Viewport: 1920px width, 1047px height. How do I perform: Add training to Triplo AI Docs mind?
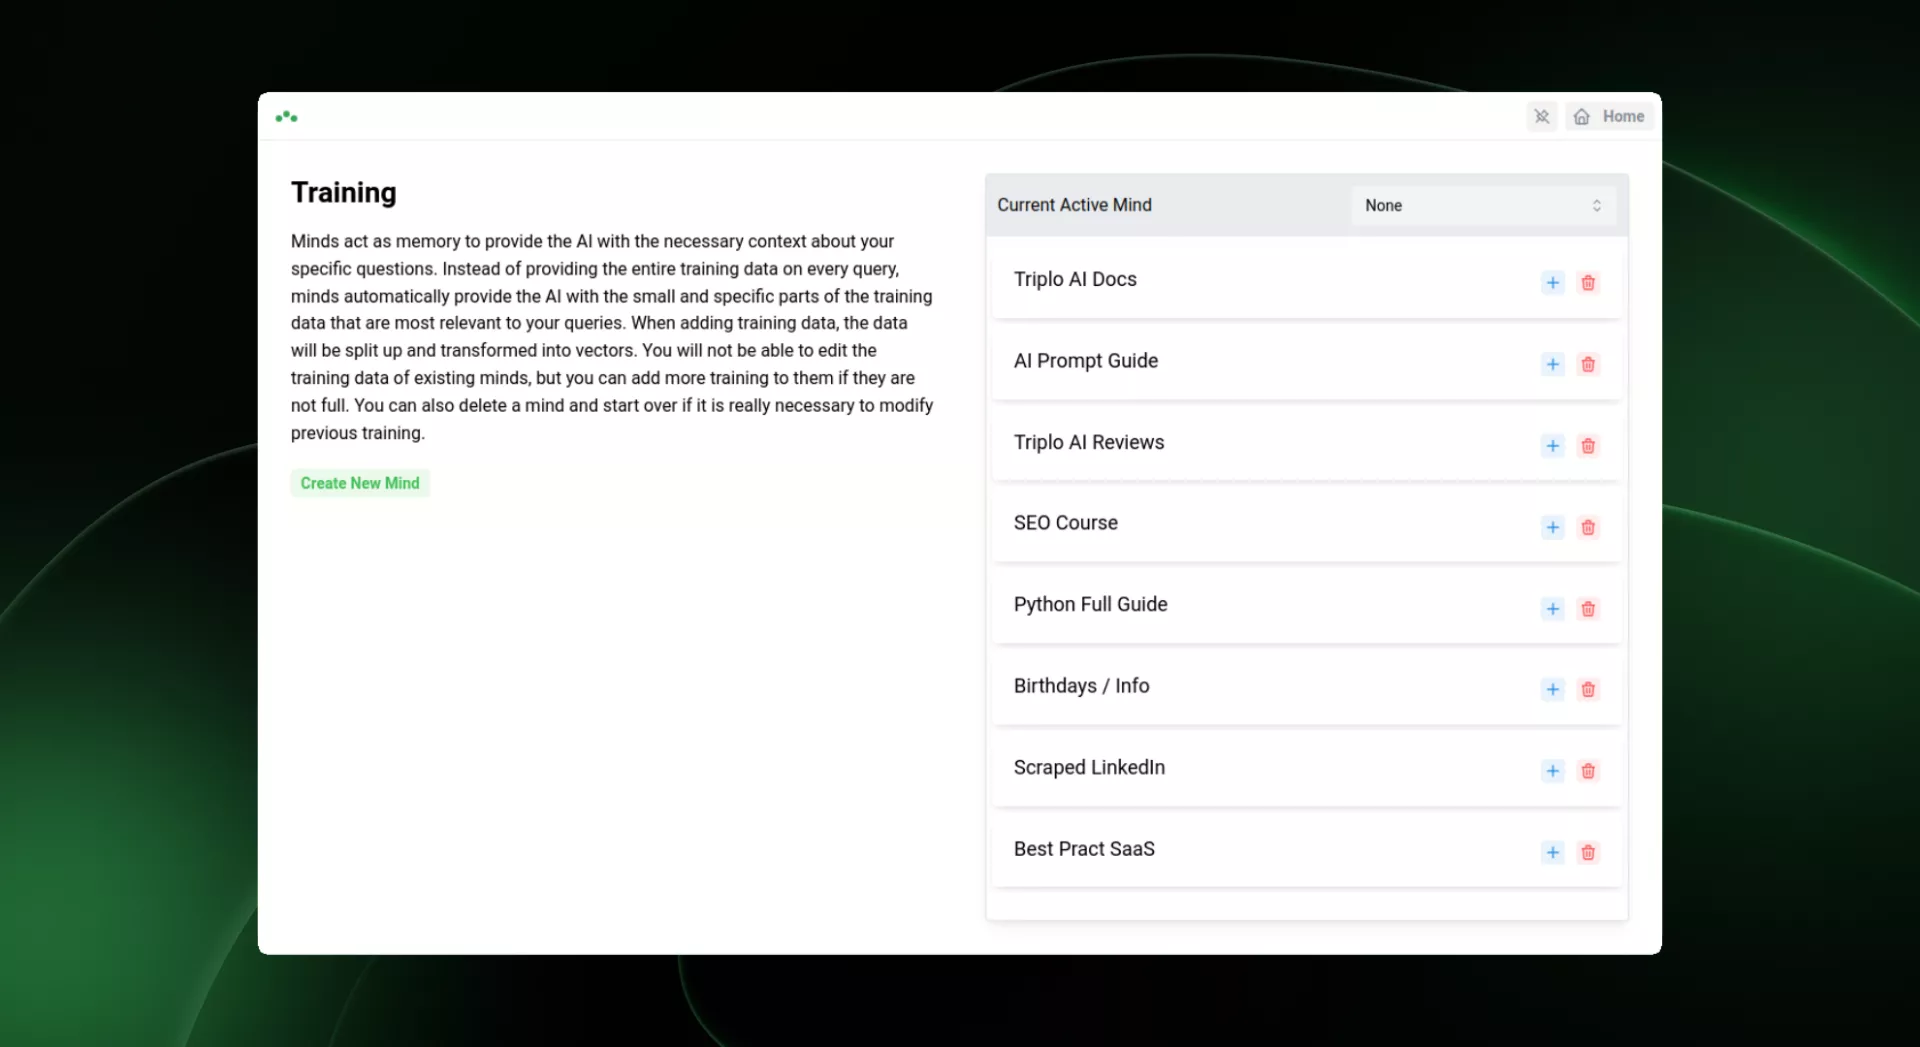pos(1552,283)
